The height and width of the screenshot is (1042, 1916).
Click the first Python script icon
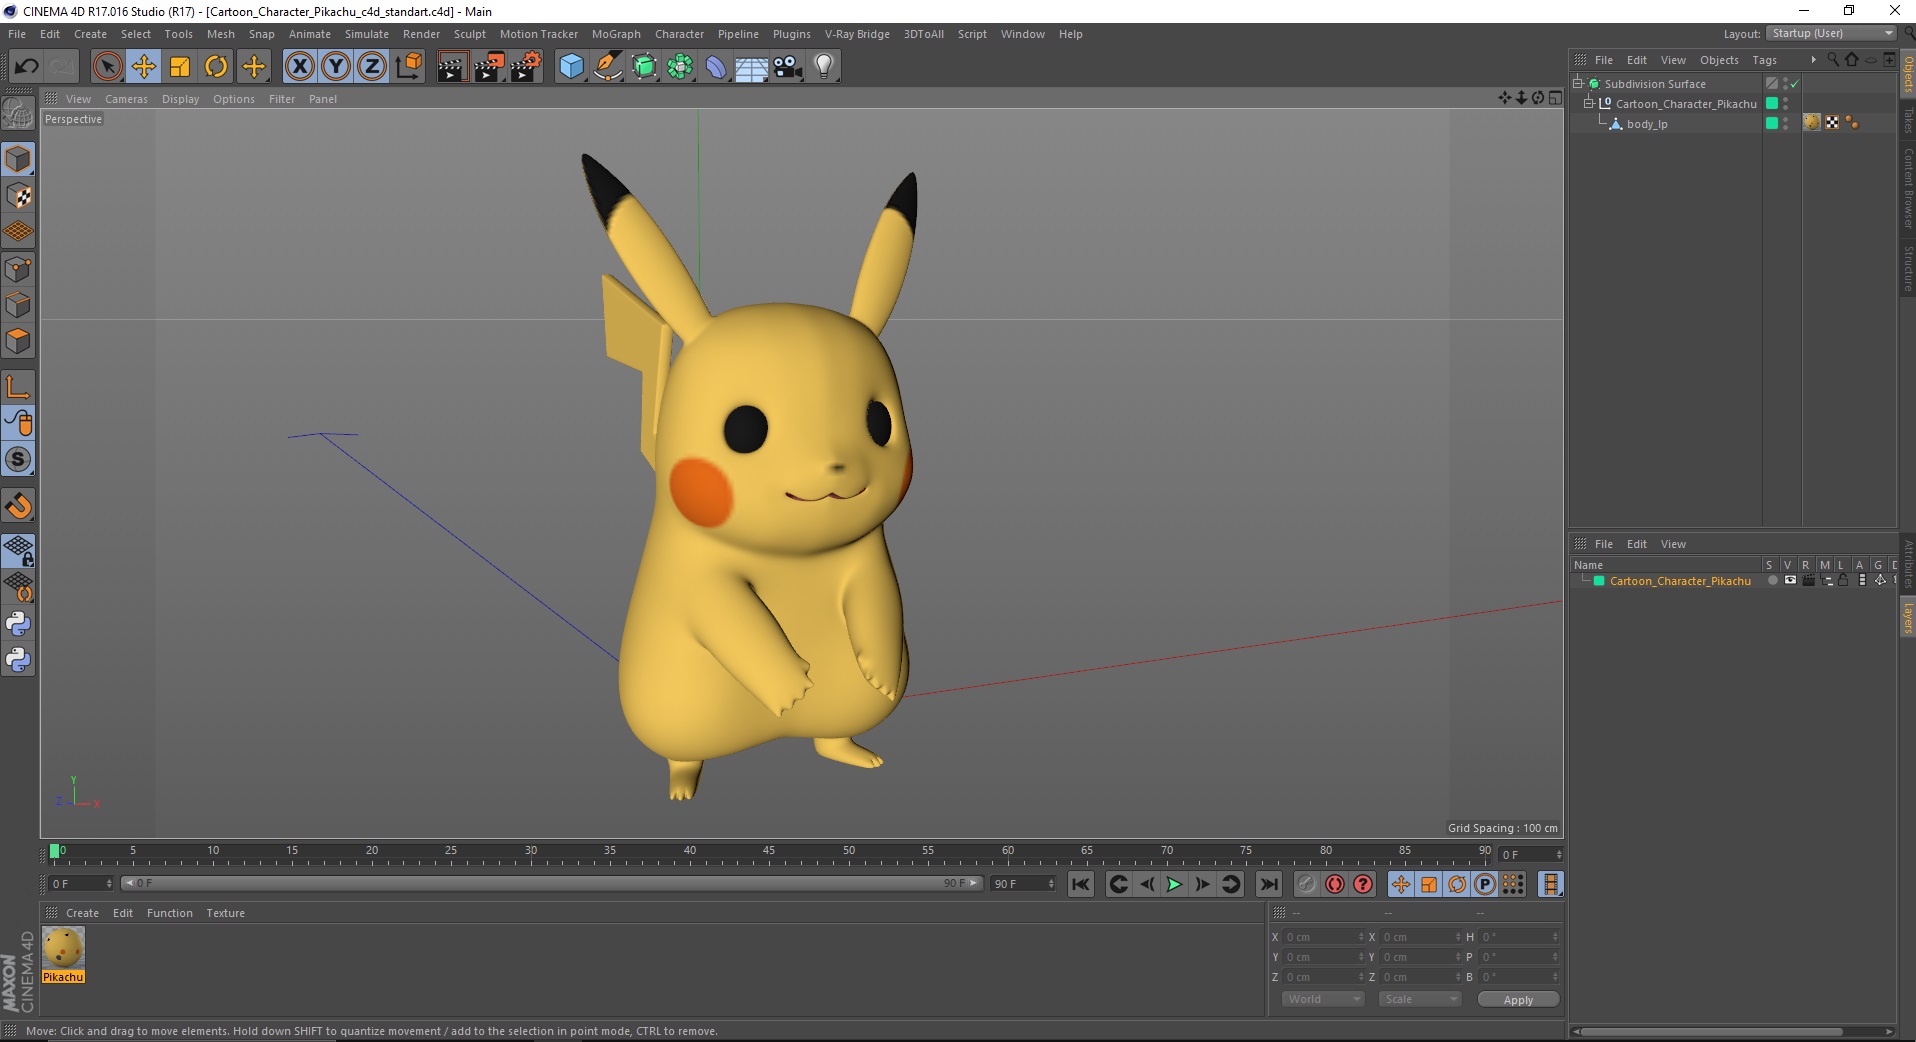(18, 624)
